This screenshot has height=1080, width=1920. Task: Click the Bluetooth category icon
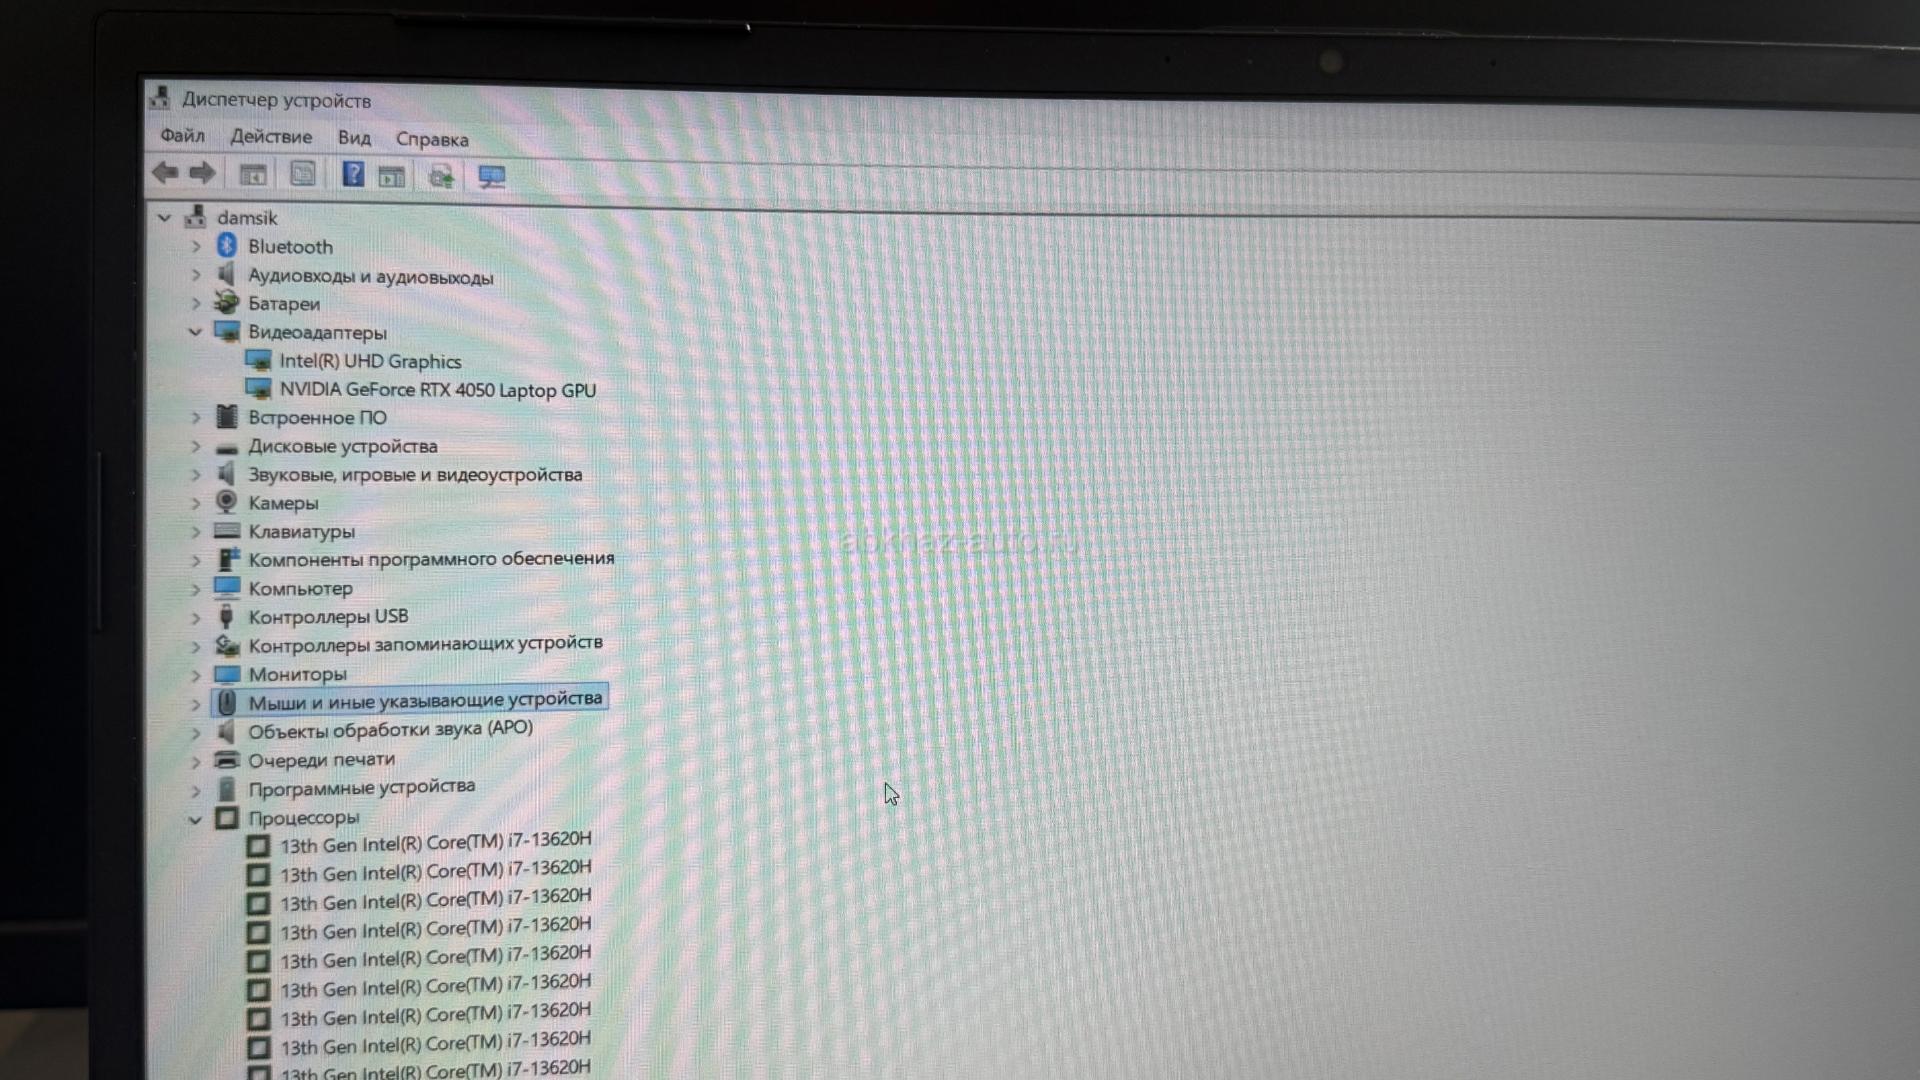pos(227,246)
